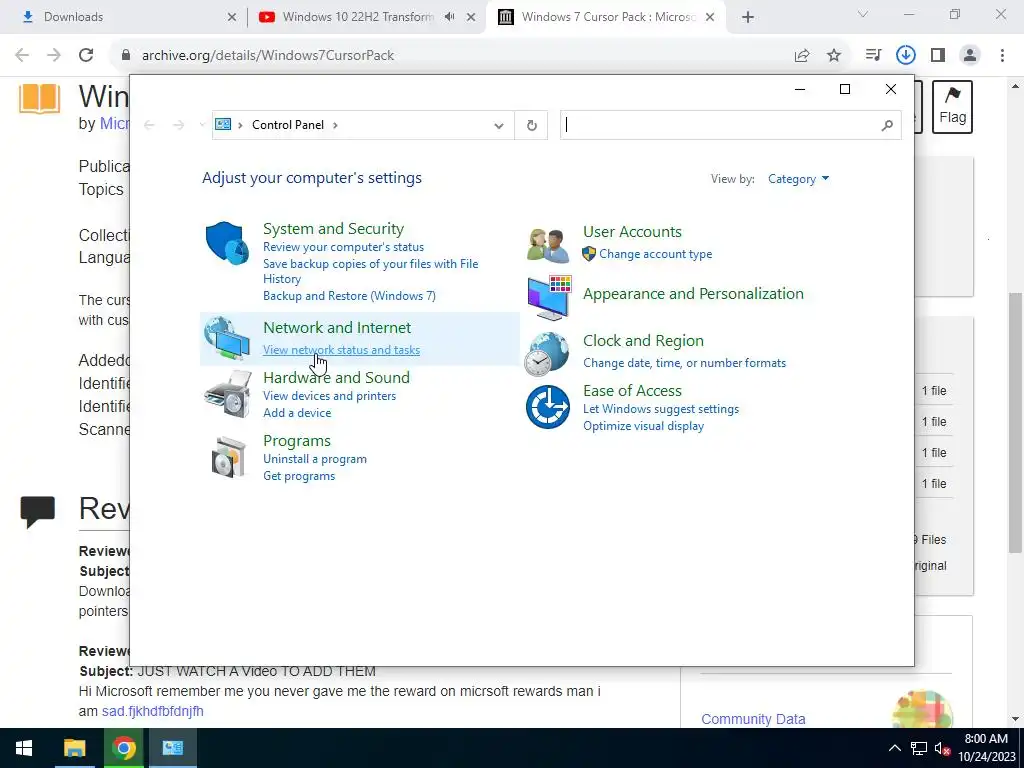
Task: Click the Flag button on archive page
Action: (x=952, y=107)
